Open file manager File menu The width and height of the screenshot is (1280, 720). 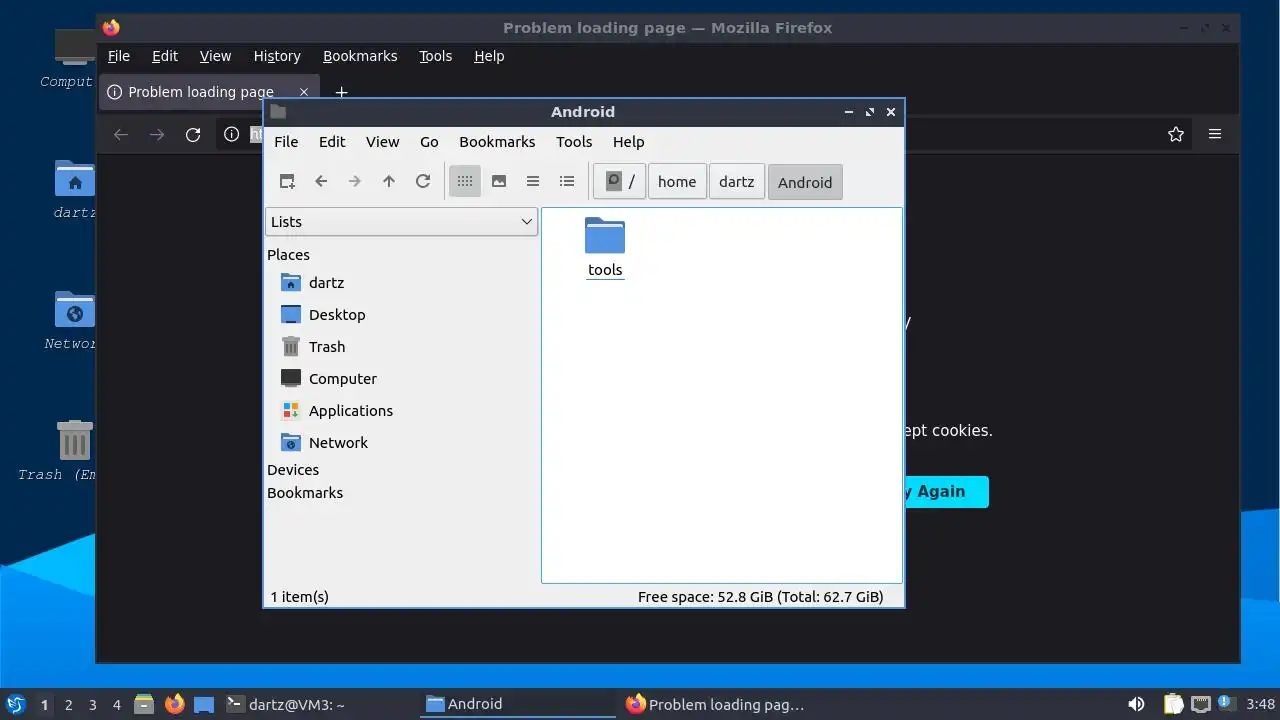pos(286,142)
